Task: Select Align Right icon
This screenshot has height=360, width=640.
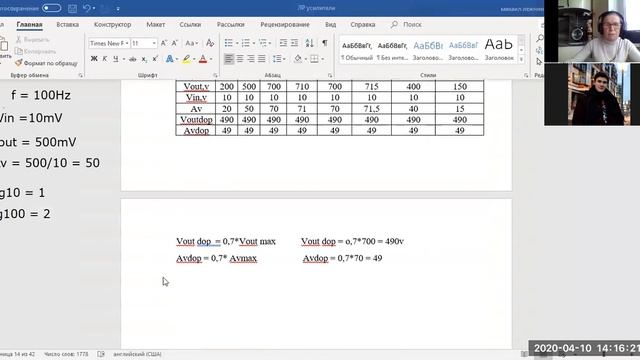Action: (x=251, y=59)
